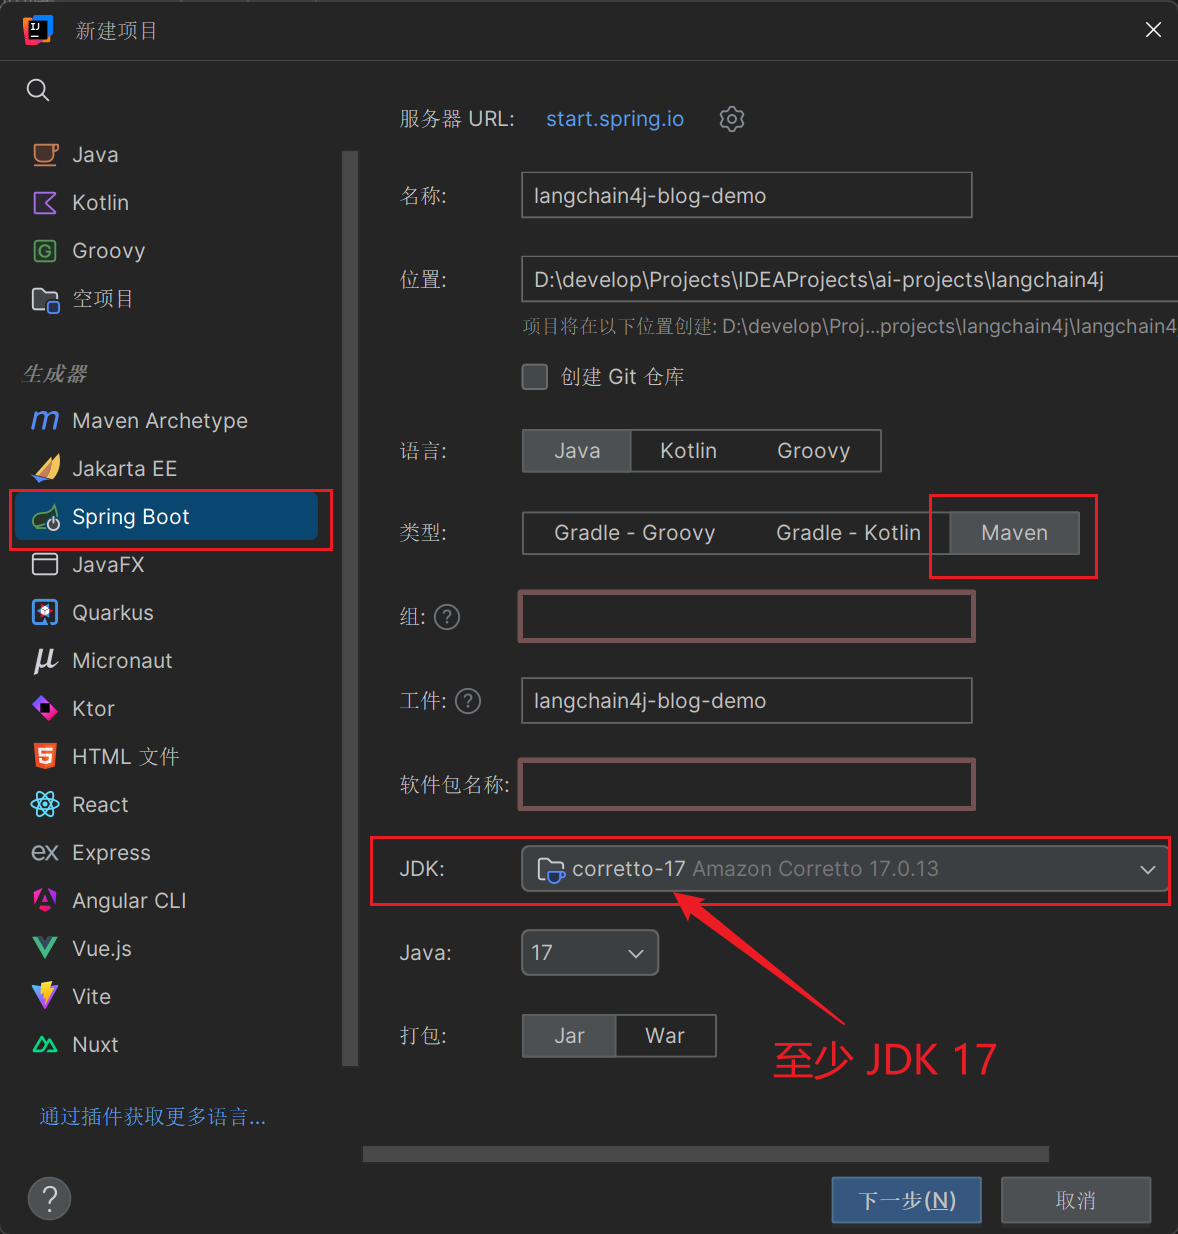Click the Vite lightning icon
Screen dimensions: 1178x1234
coord(45,995)
